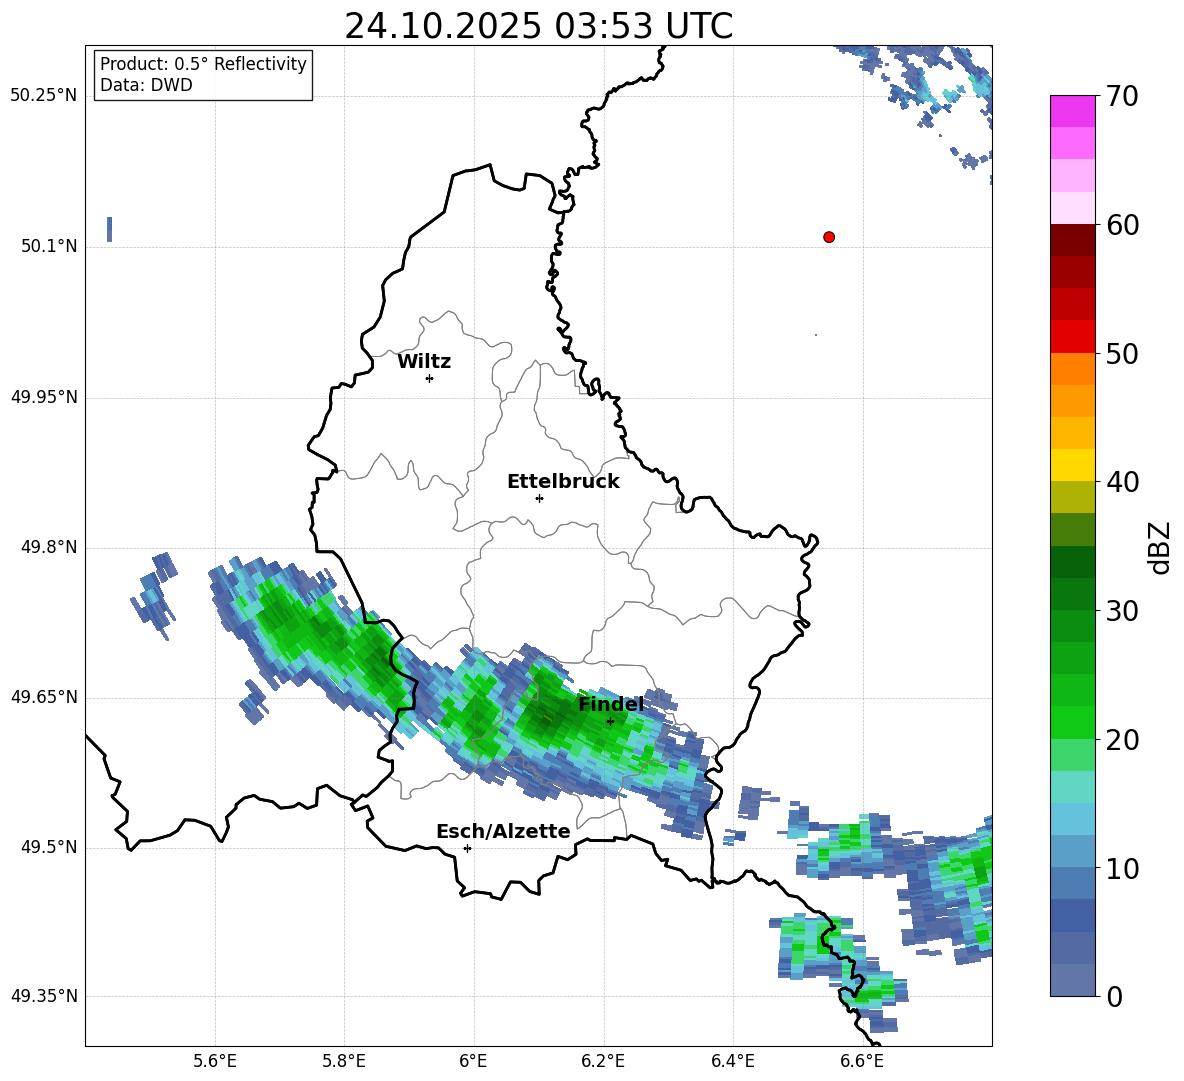1184x1081 pixels.
Task: Click the 60 tick on colorbar
Action: click(1121, 225)
